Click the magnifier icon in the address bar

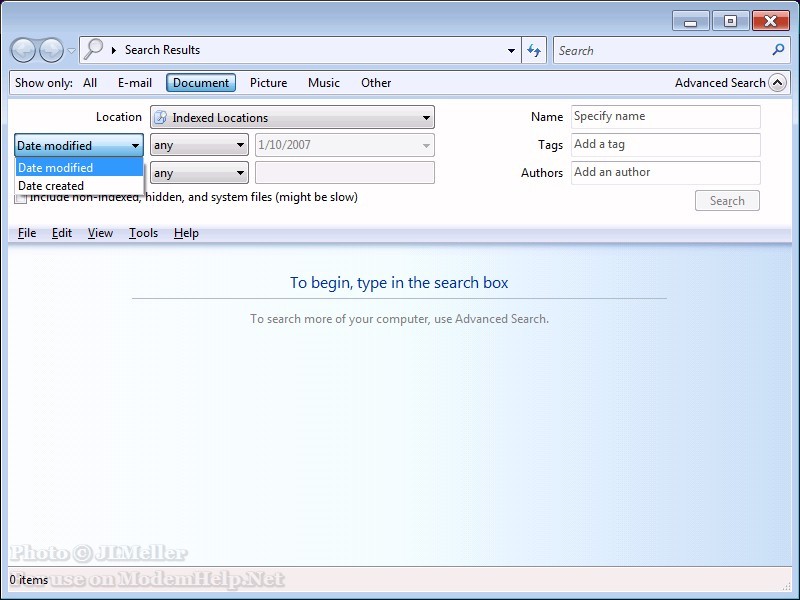pos(93,49)
